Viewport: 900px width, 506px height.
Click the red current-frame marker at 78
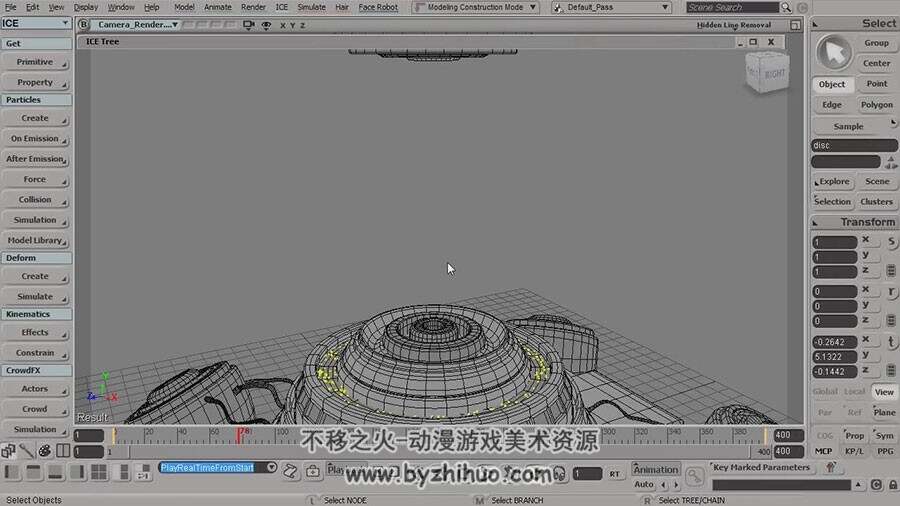click(239, 435)
